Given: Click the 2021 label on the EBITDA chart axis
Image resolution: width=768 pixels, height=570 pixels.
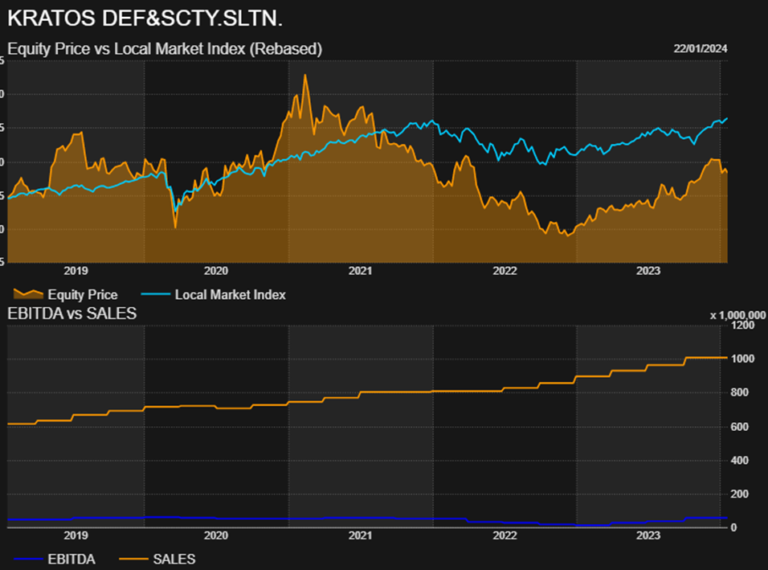Looking at the screenshot, I should 360,535.
